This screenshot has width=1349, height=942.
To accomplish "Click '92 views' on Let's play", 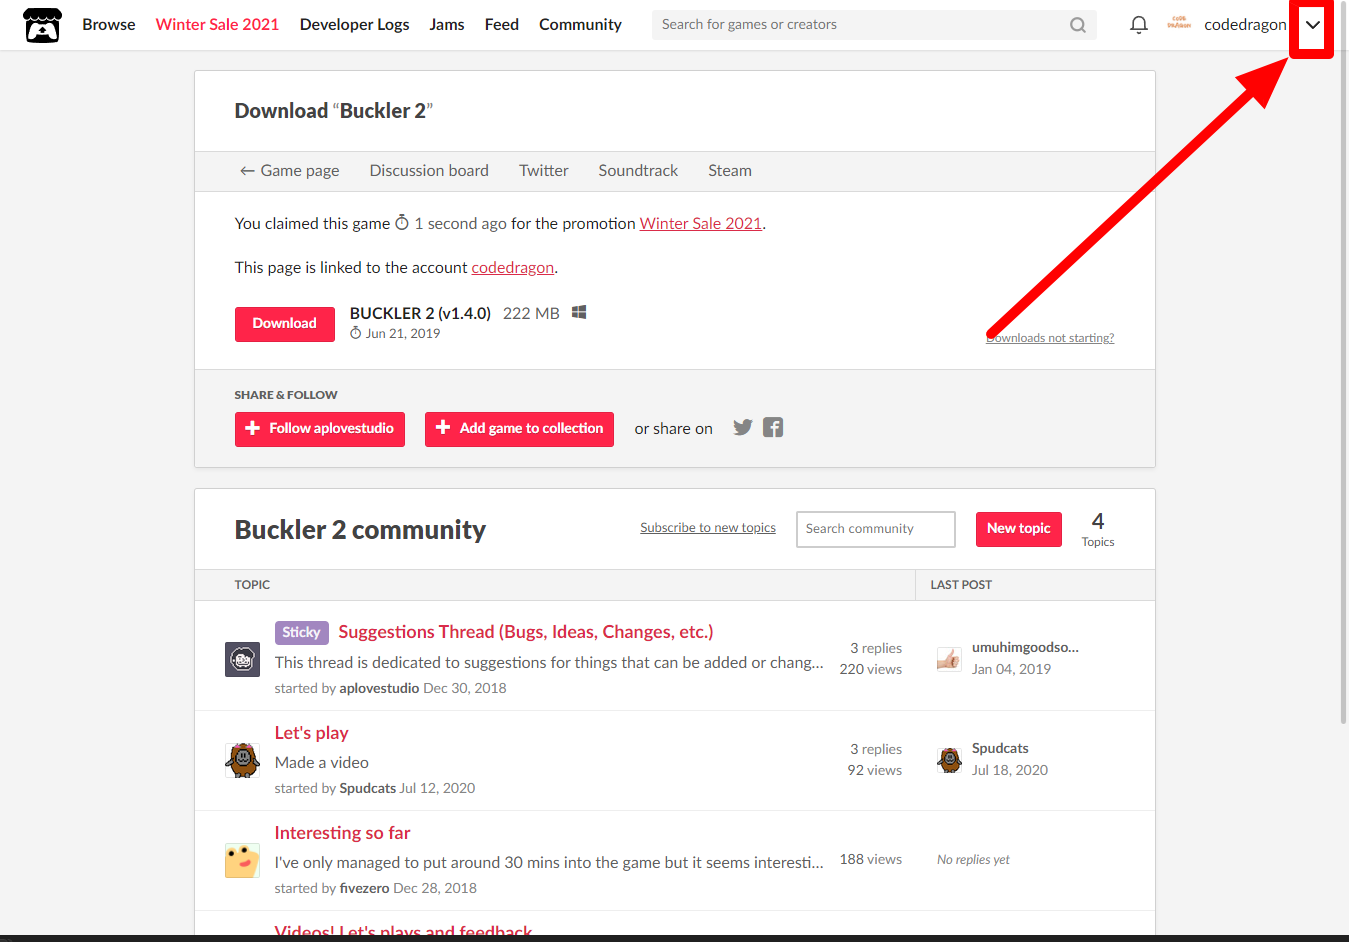I will click(874, 770).
